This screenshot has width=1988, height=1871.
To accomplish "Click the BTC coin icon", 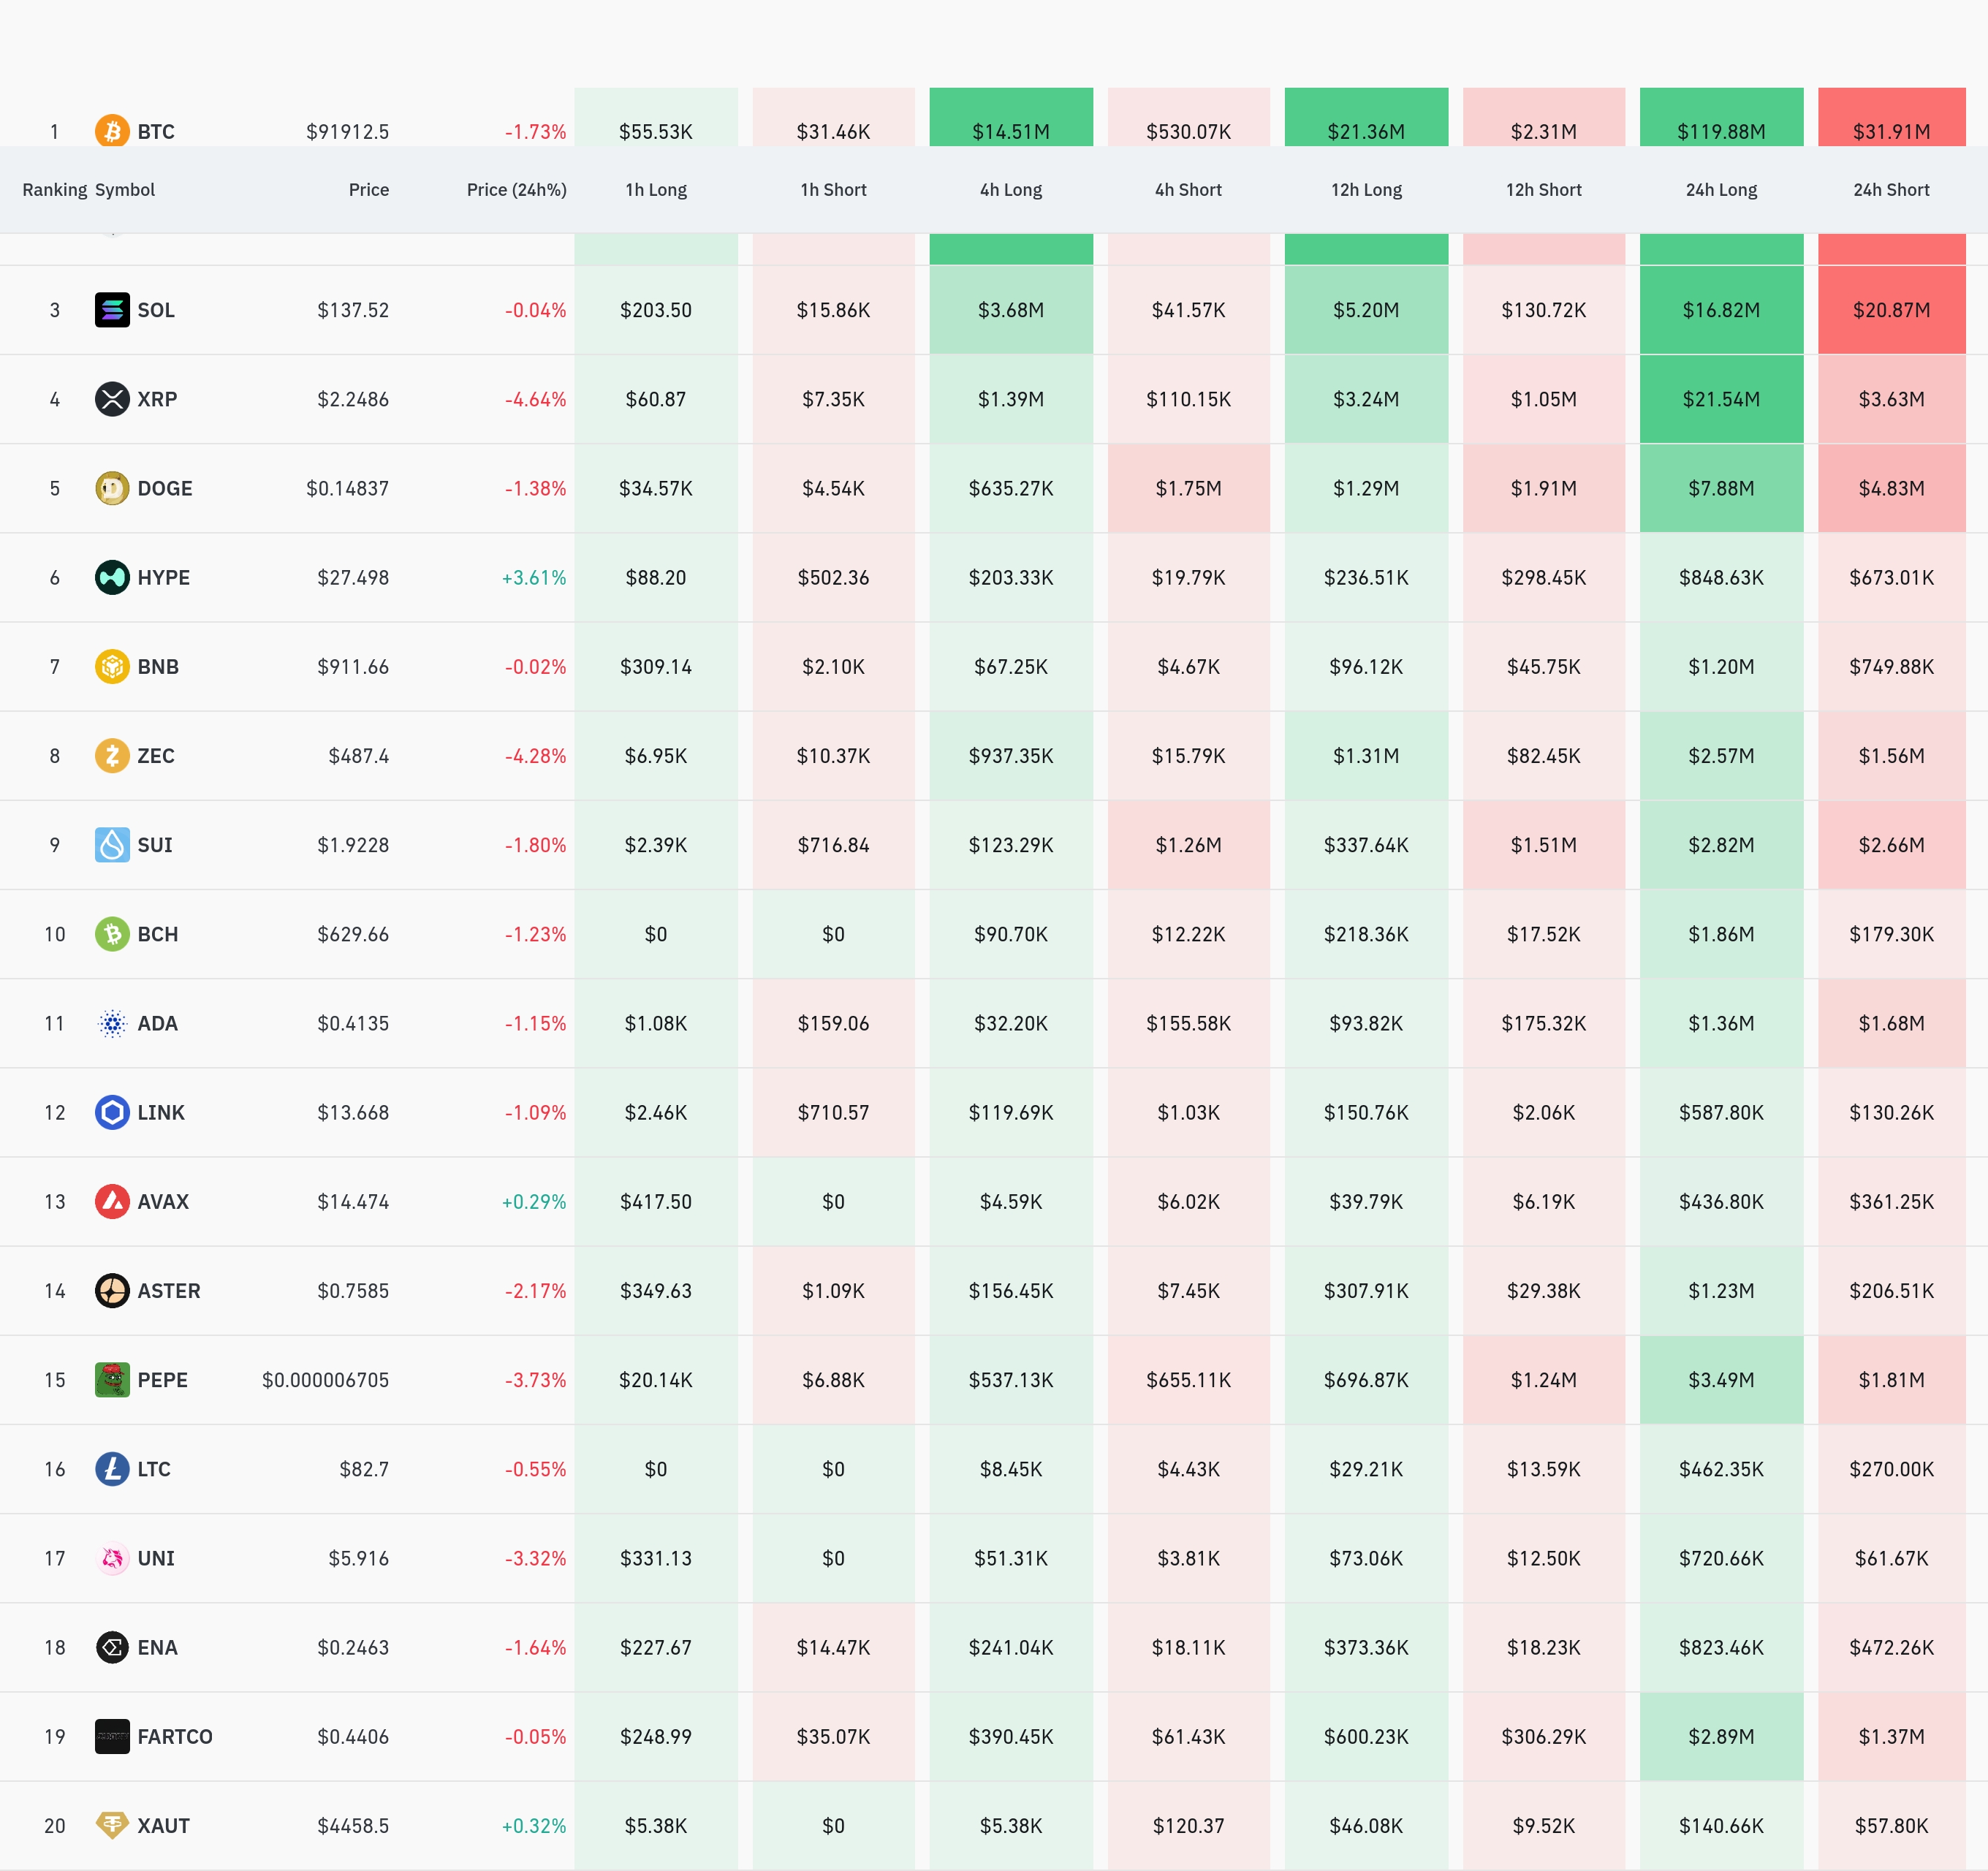I will [x=112, y=131].
